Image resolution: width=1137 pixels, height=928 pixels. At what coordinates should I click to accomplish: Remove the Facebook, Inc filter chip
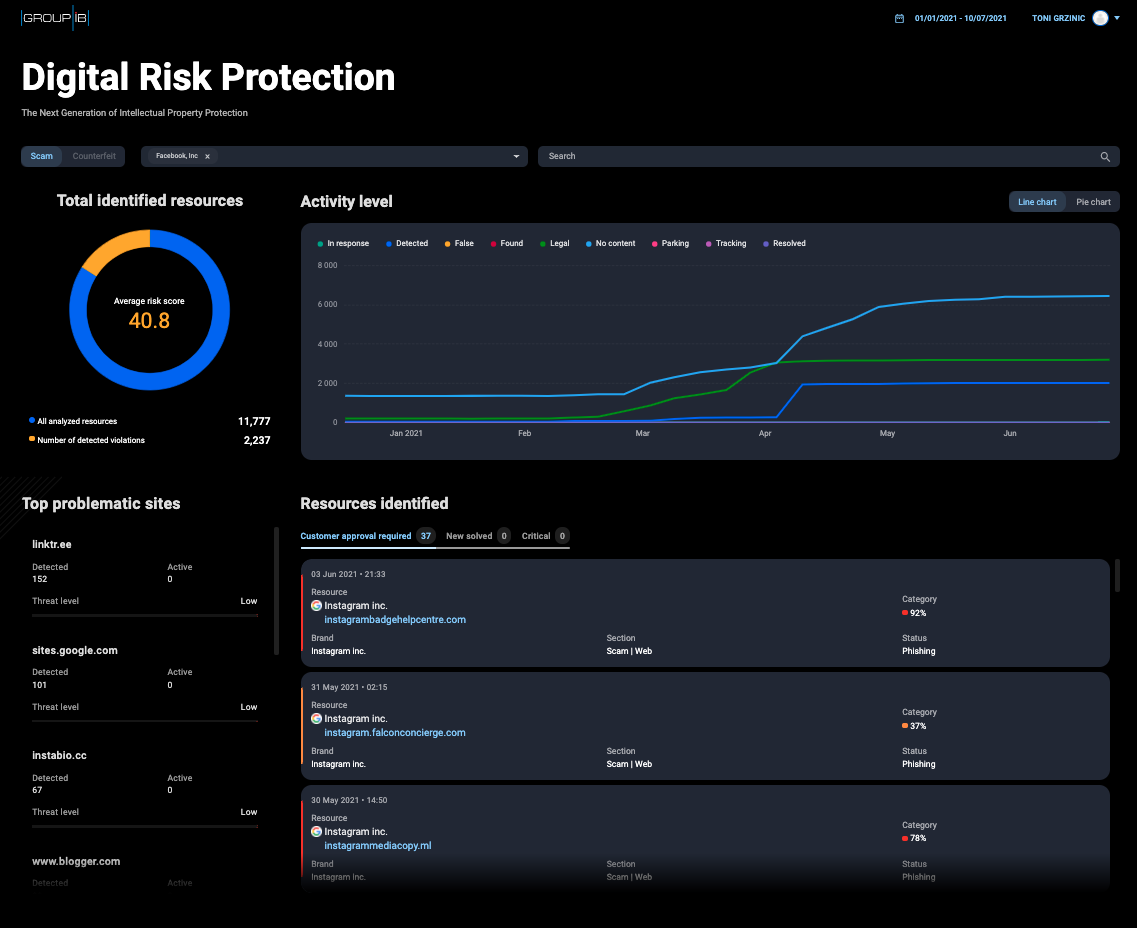207,157
